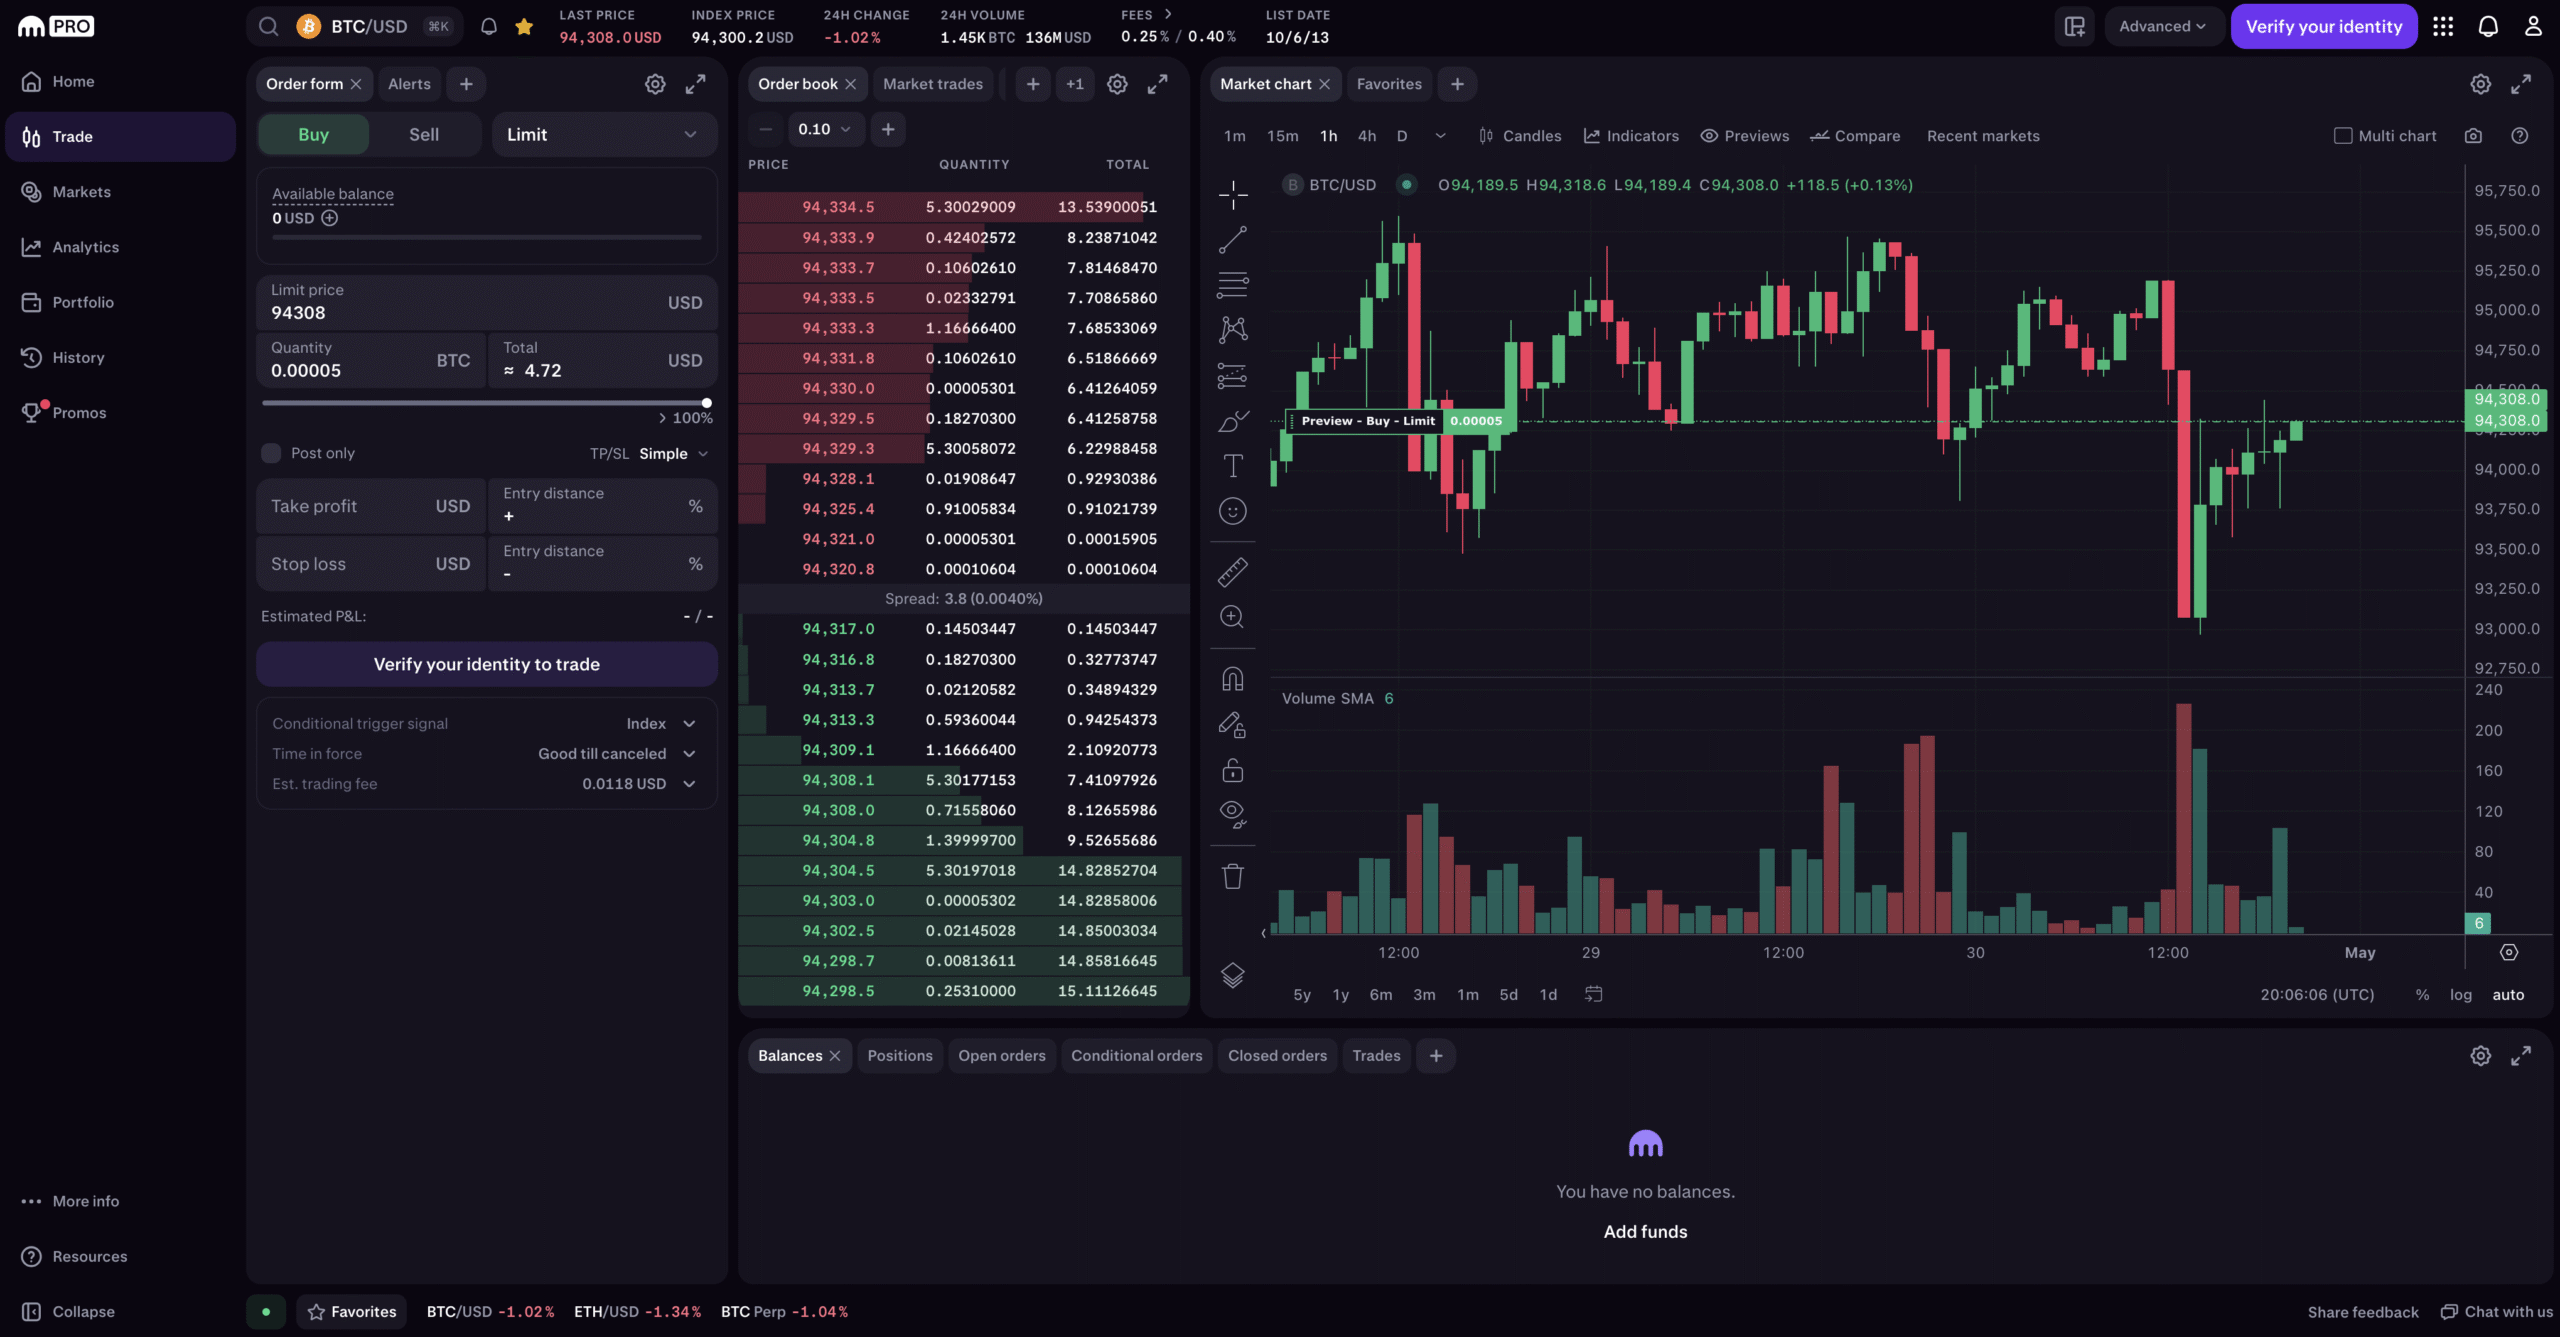Open Time in force dropdown
Viewport: 2560px width, 1337px height.
tap(617, 754)
